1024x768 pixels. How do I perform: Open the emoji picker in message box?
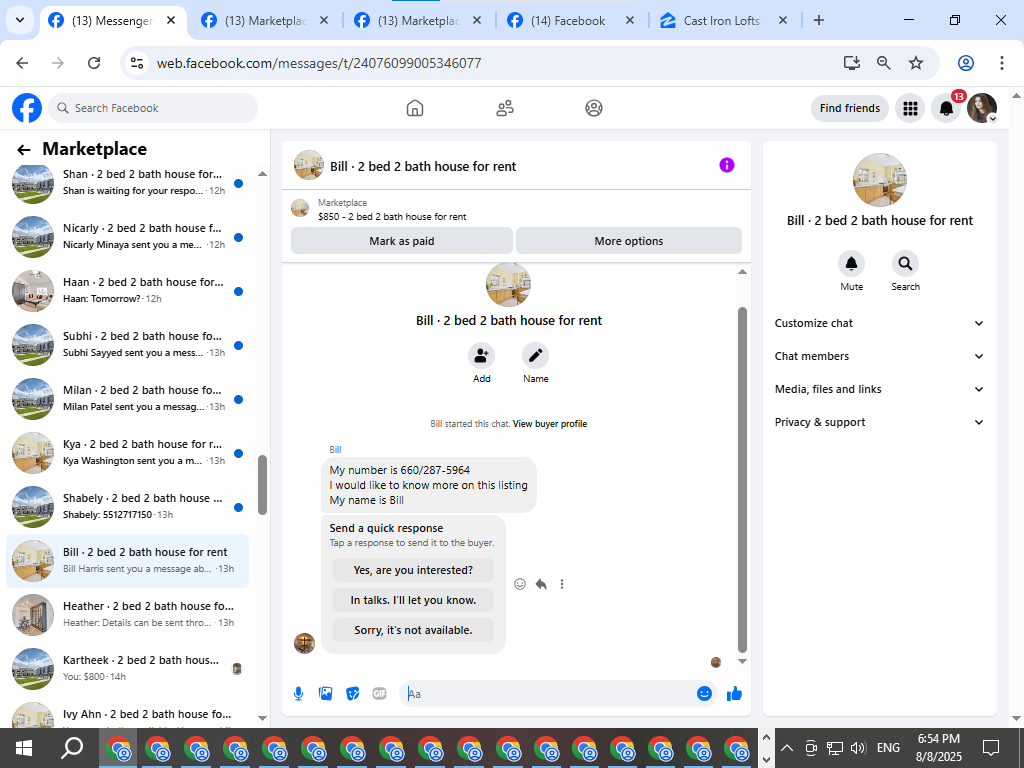(x=704, y=694)
